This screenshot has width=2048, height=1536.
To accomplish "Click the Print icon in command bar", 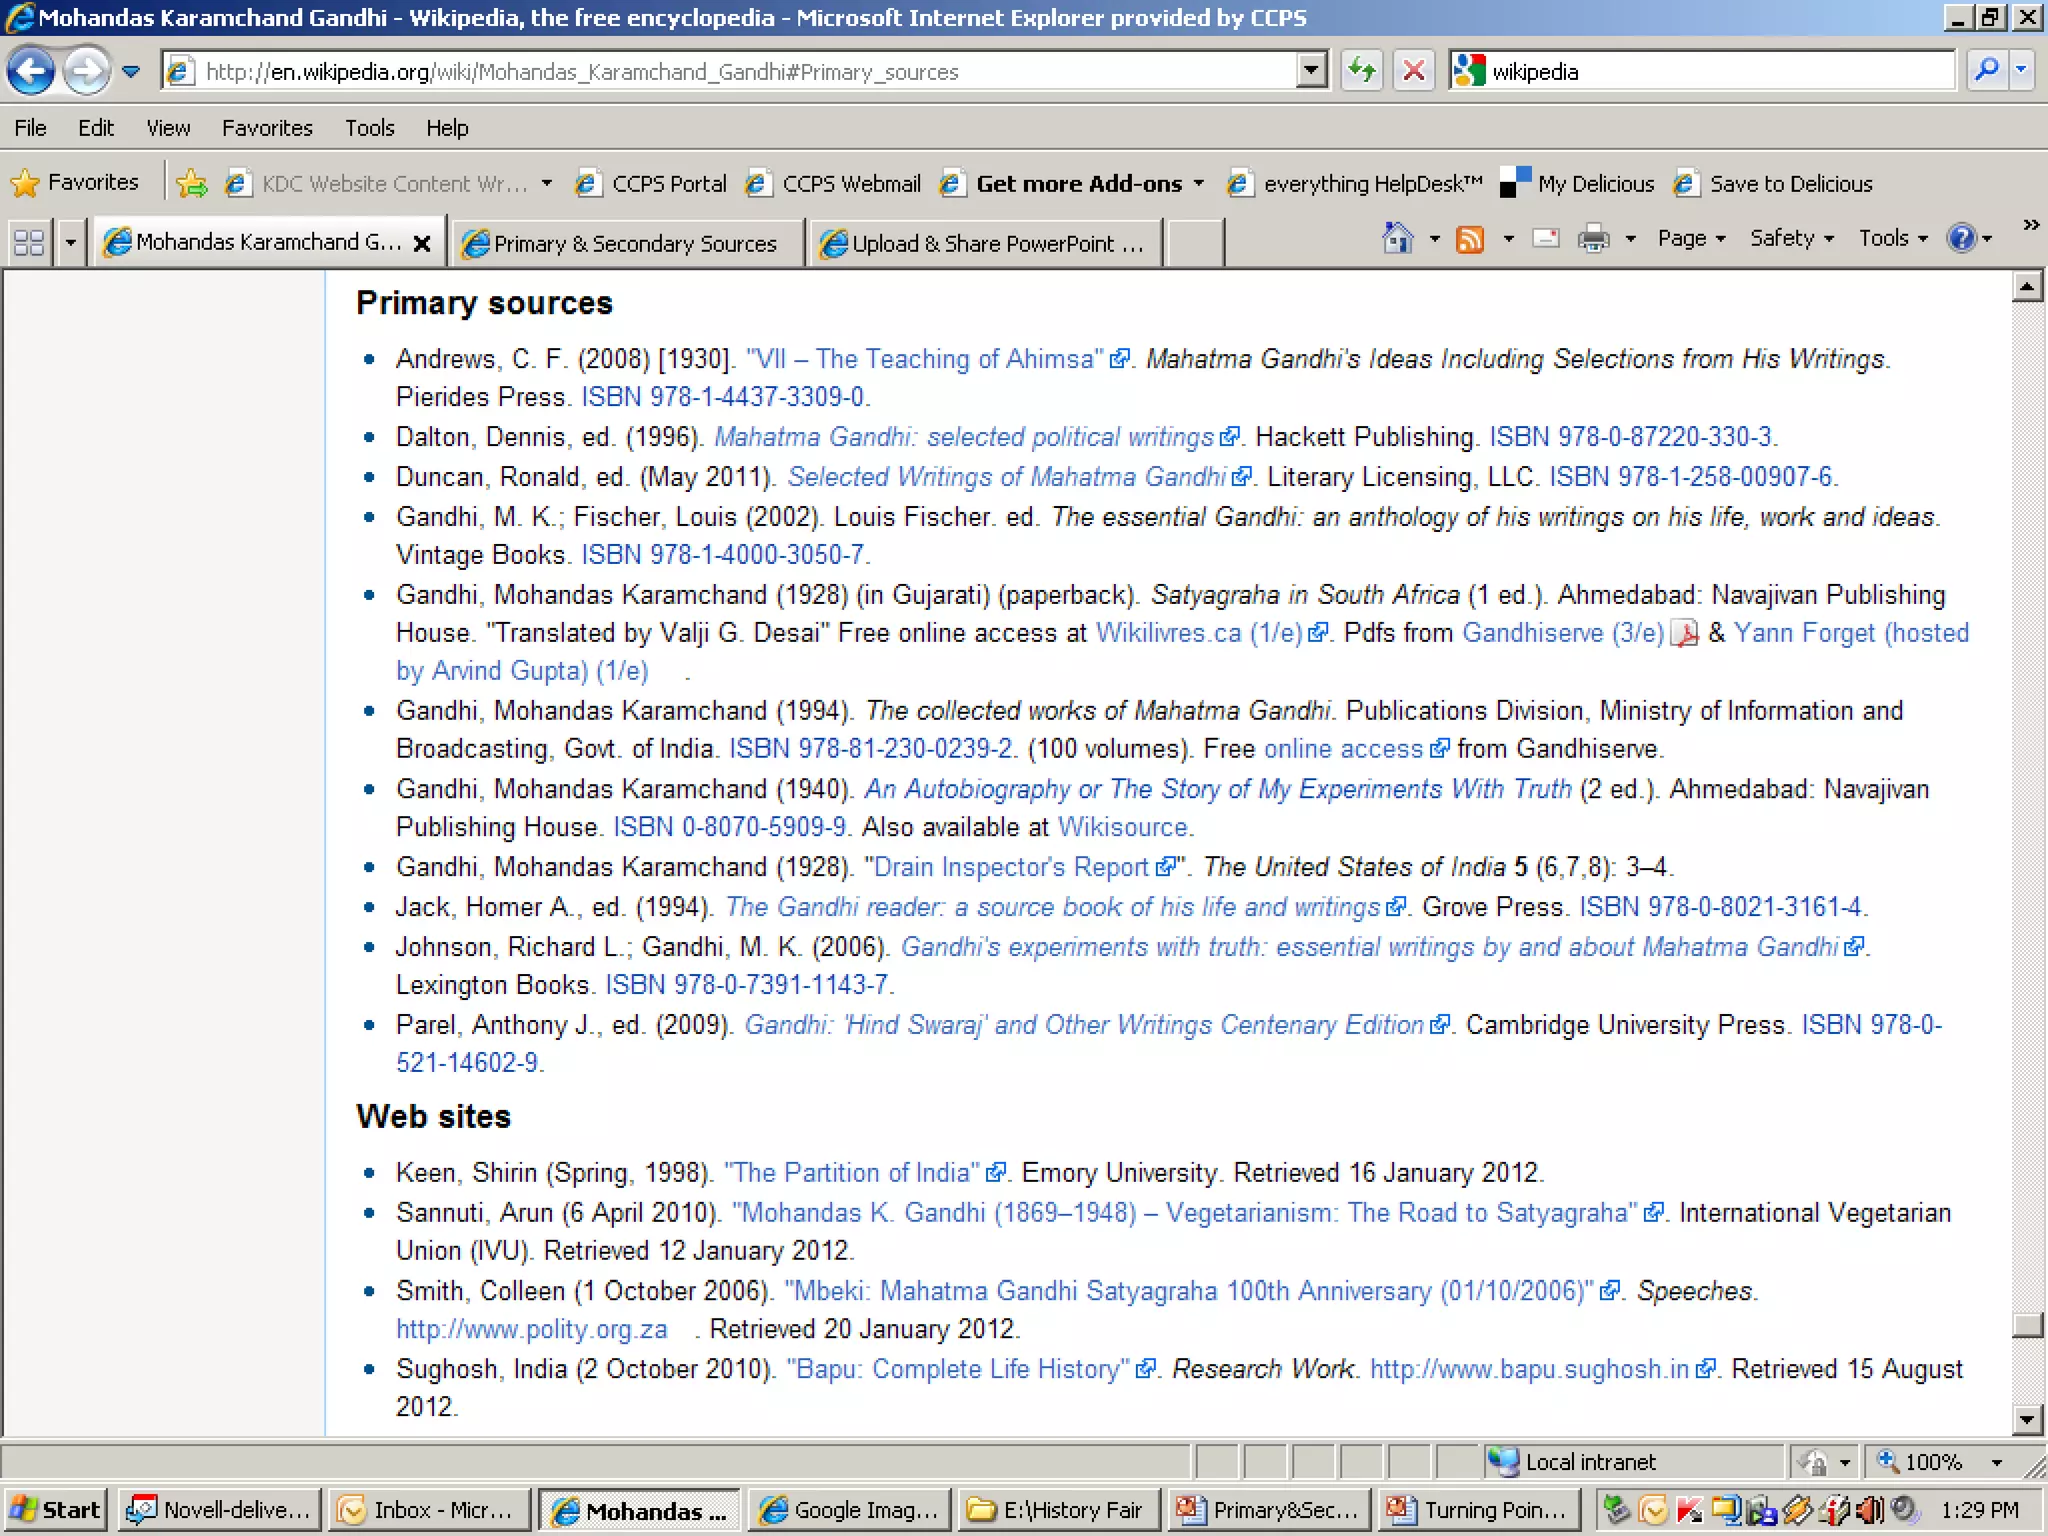I will coord(1593,239).
